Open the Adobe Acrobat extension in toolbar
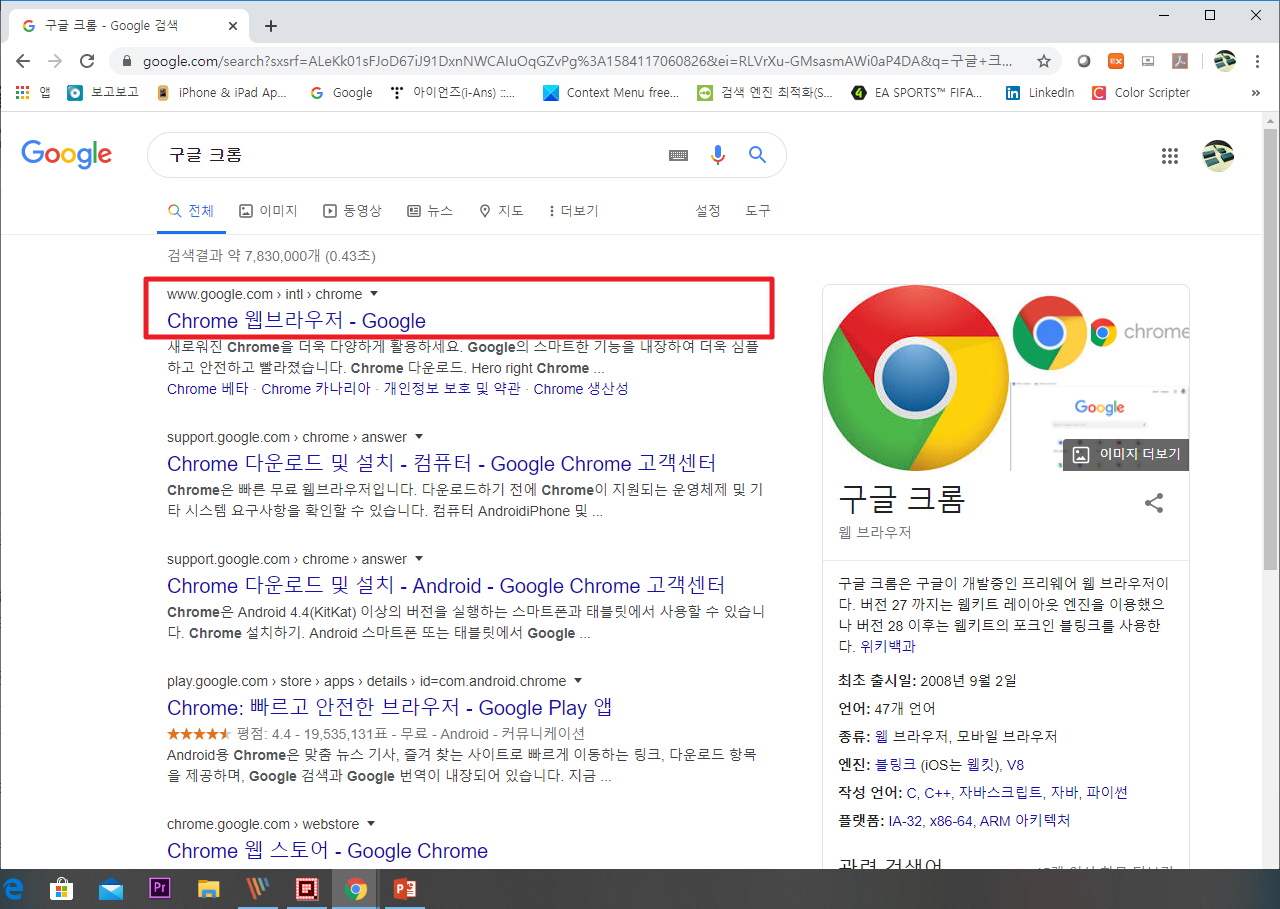This screenshot has height=909, width=1280. [x=1180, y=61]
